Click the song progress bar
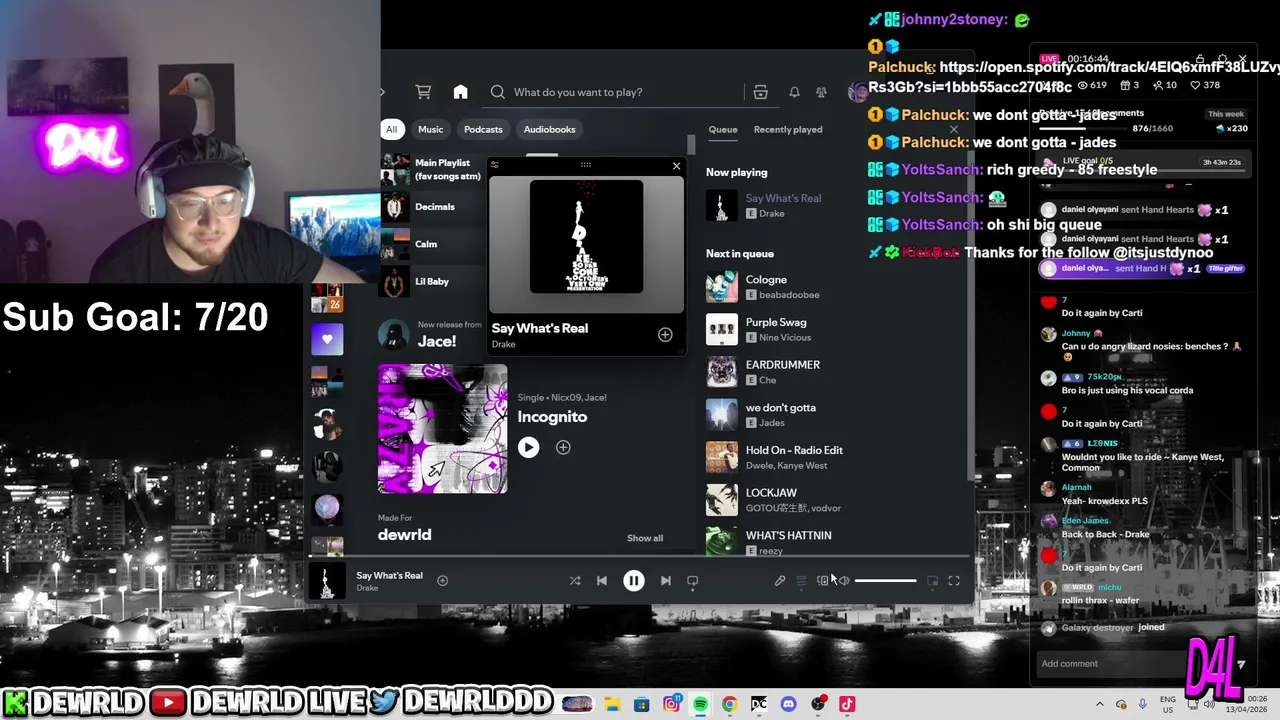This screenshot has width=1280, height=720. pos(640,557)
